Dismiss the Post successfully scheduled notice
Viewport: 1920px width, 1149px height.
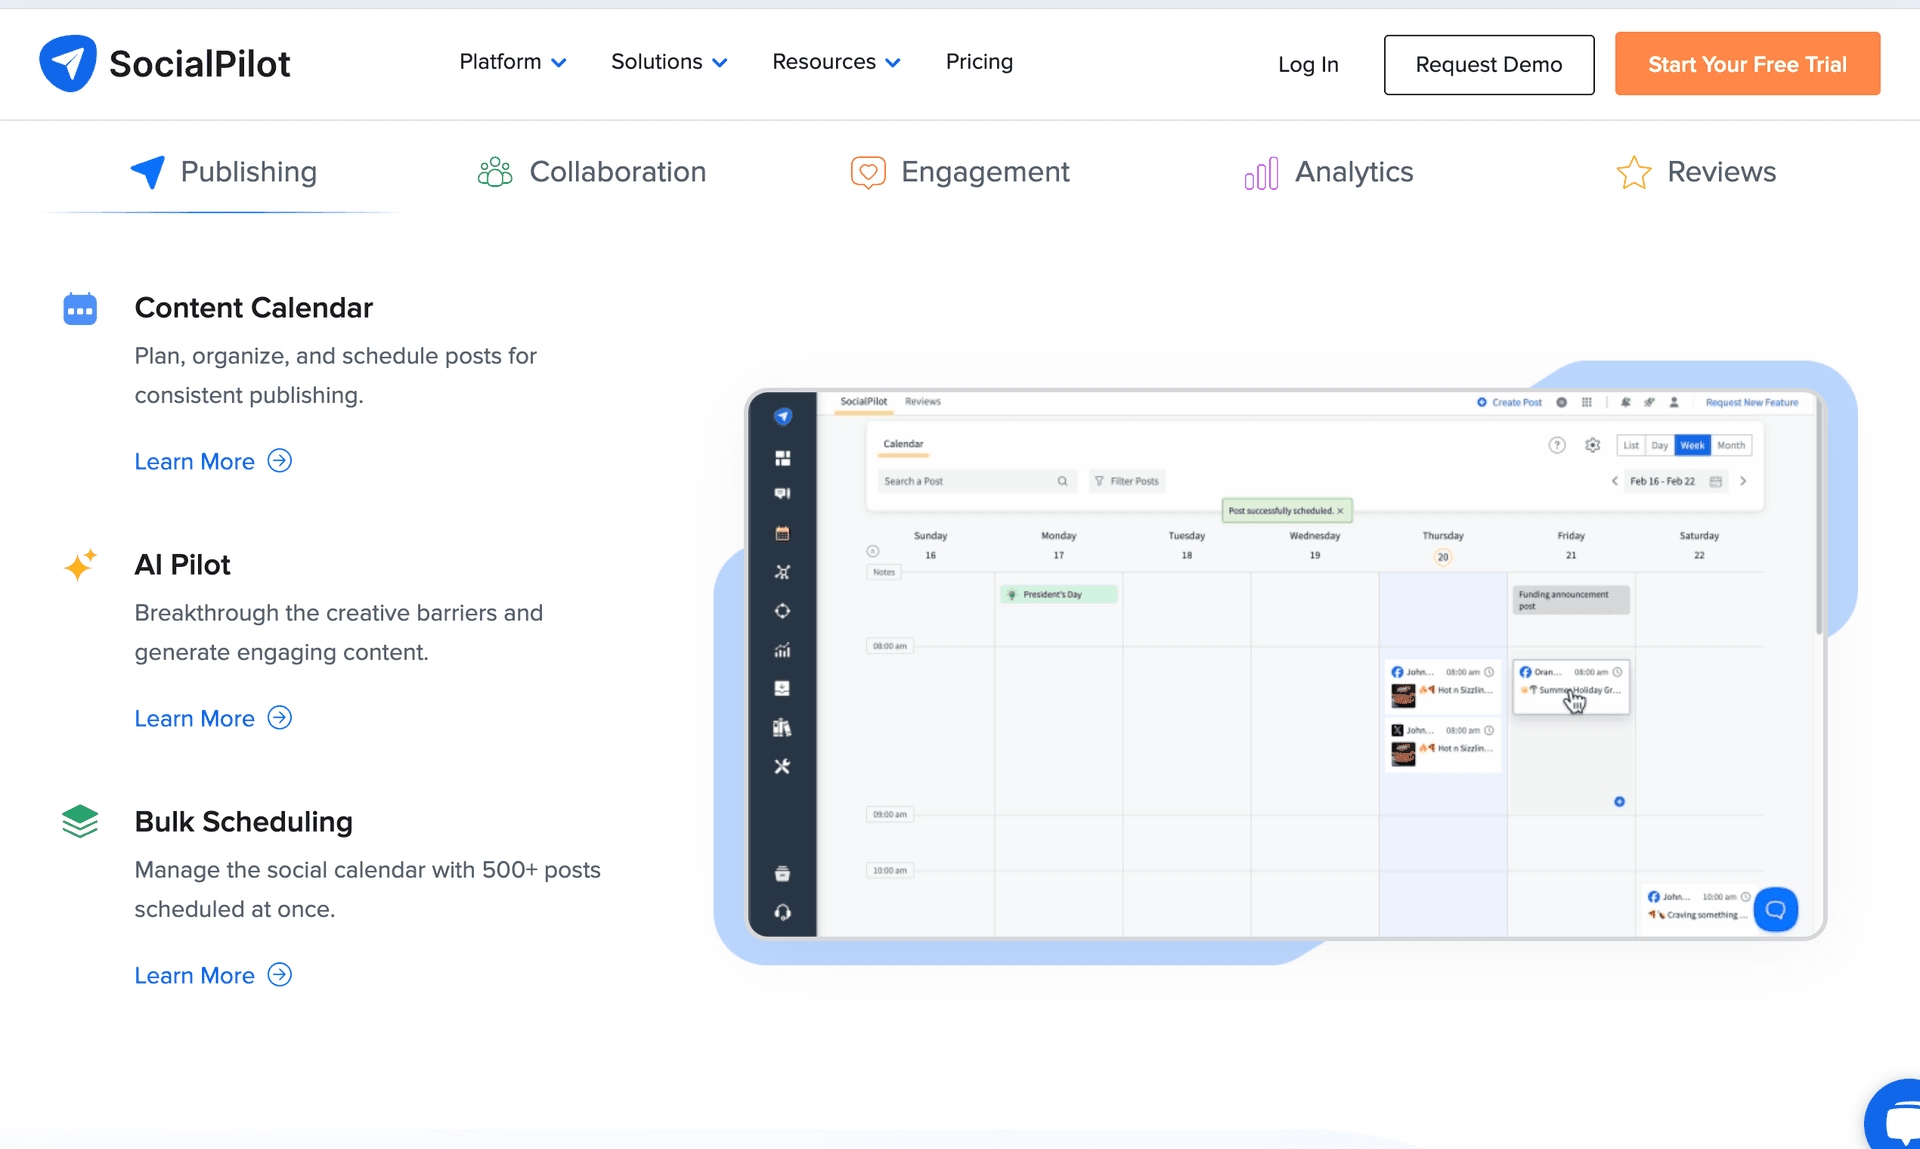(1341, 510)
